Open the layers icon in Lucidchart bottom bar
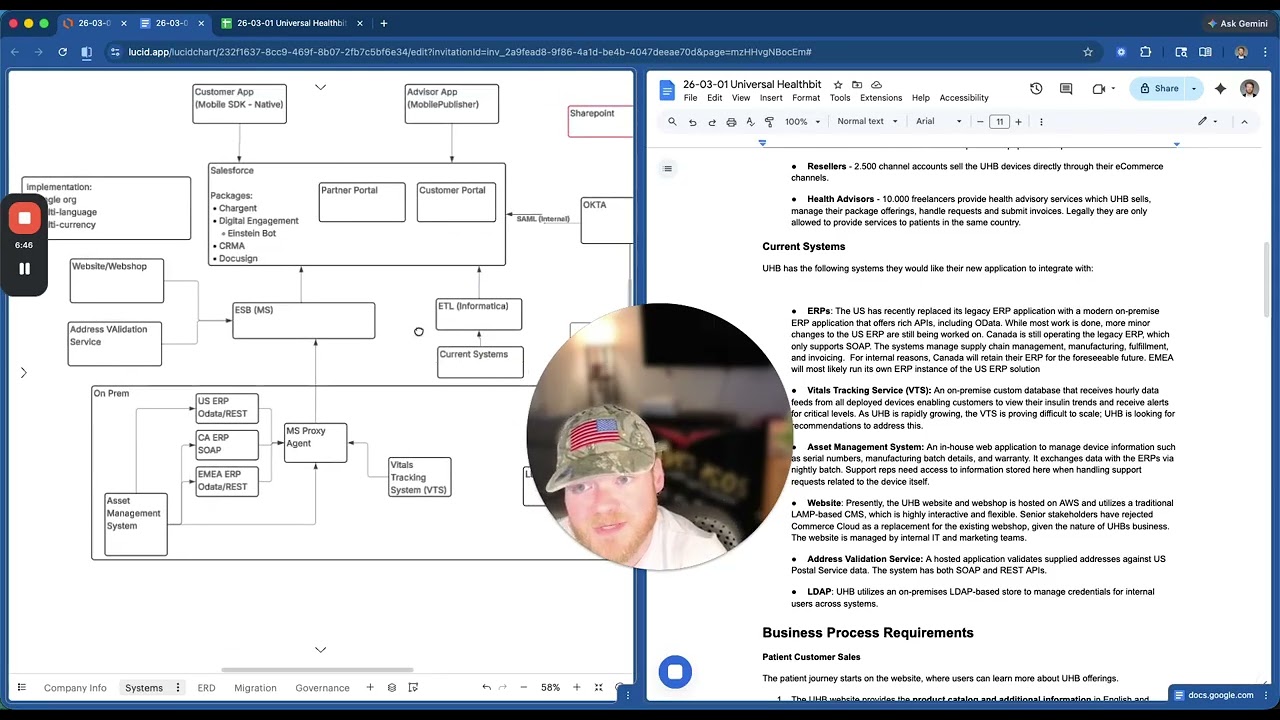1280x720 pixels. (x=392, y=687)
